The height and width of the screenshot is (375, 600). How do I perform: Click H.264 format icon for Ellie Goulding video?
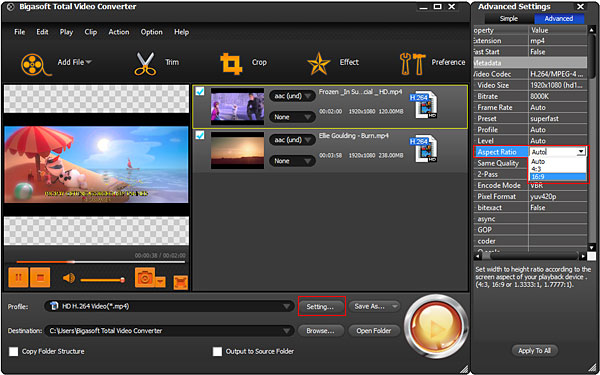[423, 148]
